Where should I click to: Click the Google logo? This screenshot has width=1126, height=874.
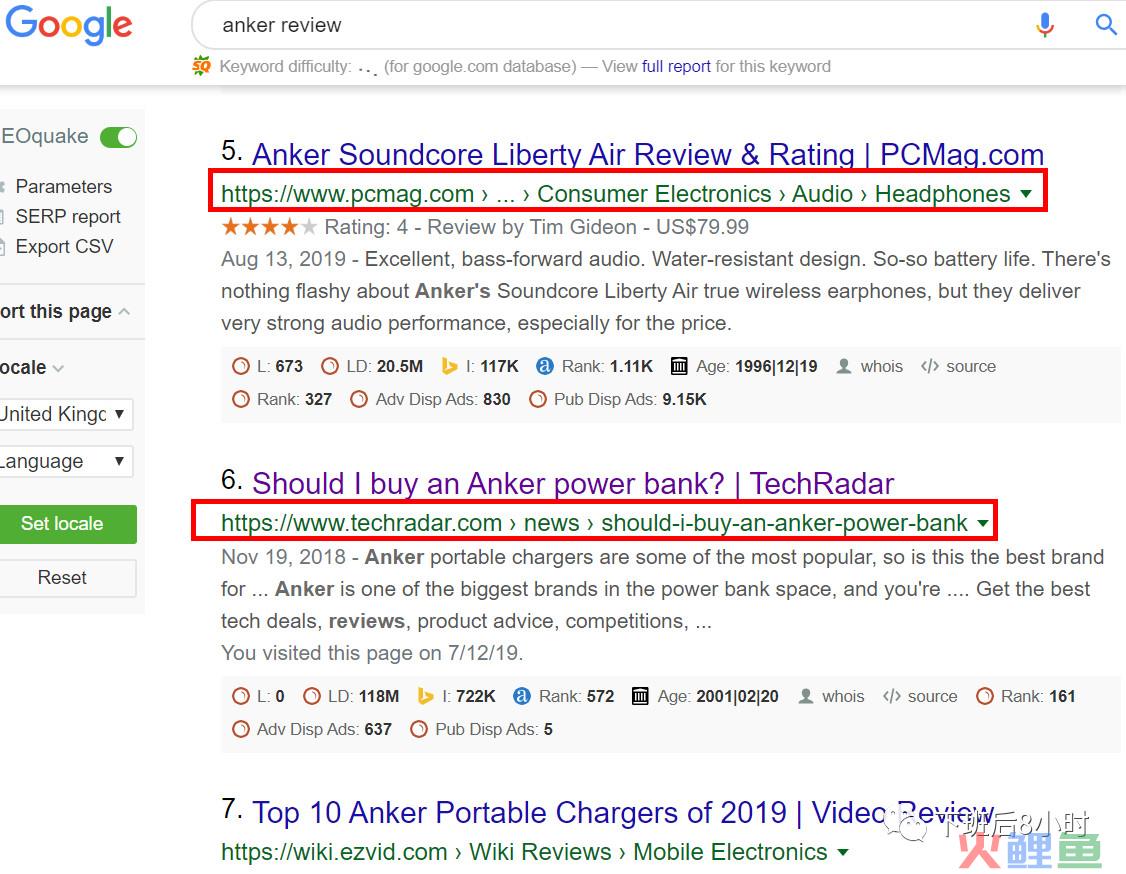pyautogui.click(x=69, y=24)
